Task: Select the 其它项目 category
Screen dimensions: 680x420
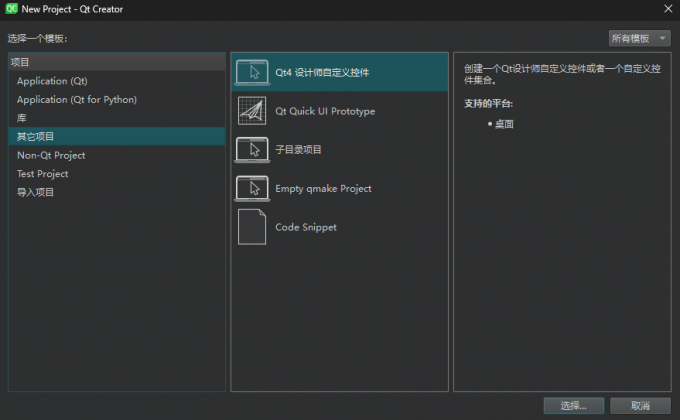Action: pyautogui.click(x=117, y=137)
